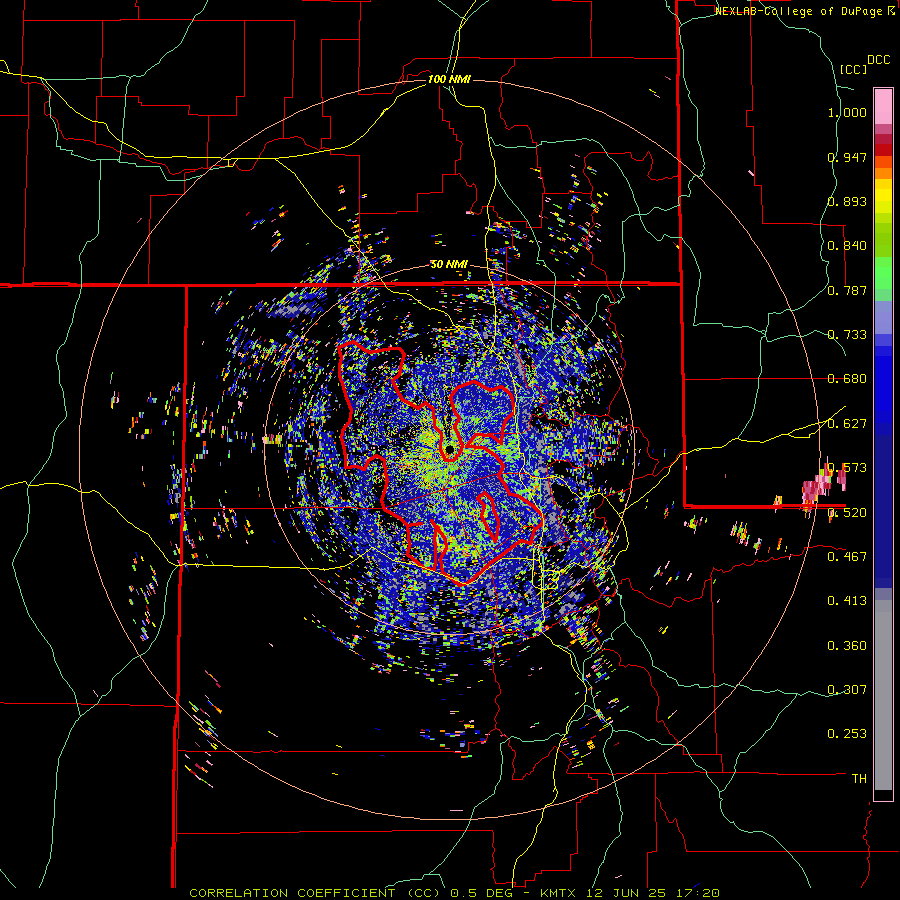This screenshot has height=900, width=900.
Task: Click the 0.467 legend value
Action: click(x=847, y=556)
